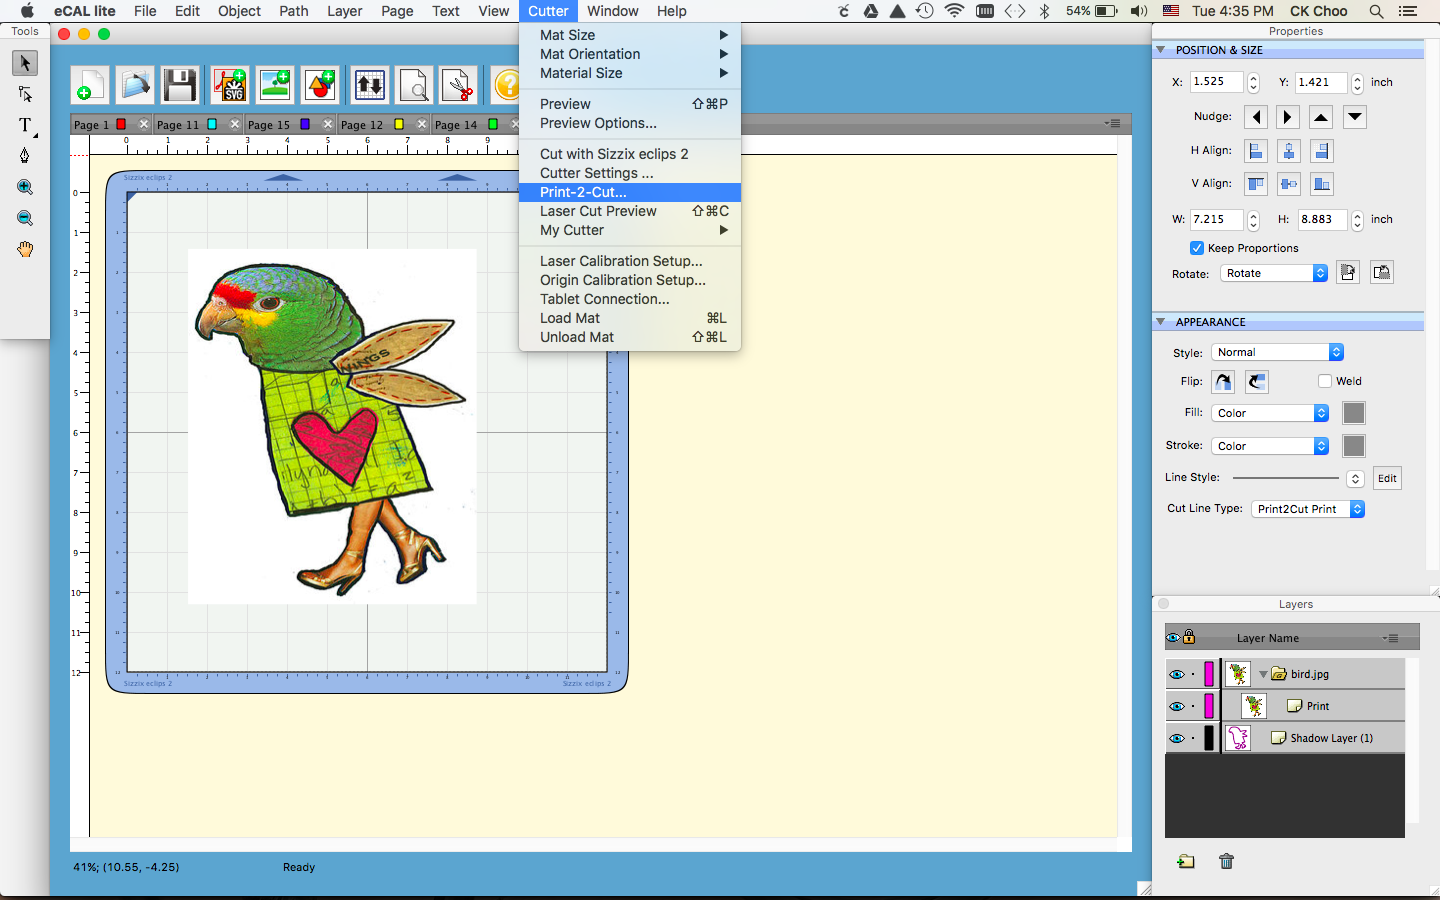Viewport: 1440px width, 900px height.
Task: Flip selection vertically
Action: [x=1257, y=382]
